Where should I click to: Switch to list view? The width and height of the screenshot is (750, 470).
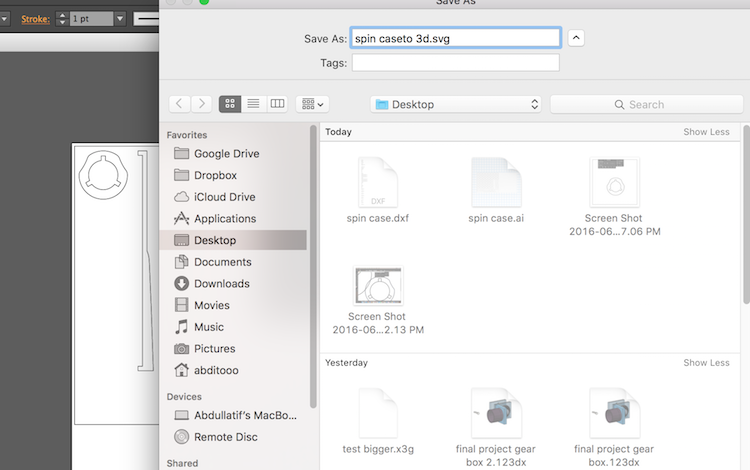coord(253,103)
